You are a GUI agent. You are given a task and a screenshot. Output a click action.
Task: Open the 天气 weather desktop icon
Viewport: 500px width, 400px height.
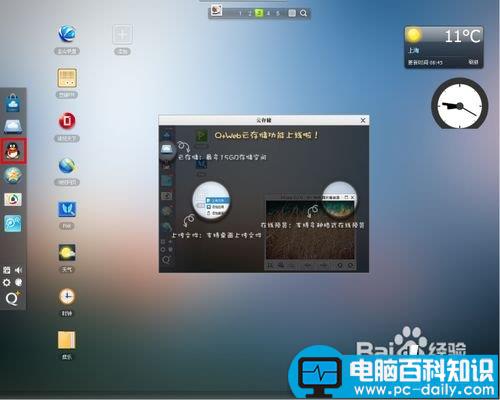tap(67, 253)
